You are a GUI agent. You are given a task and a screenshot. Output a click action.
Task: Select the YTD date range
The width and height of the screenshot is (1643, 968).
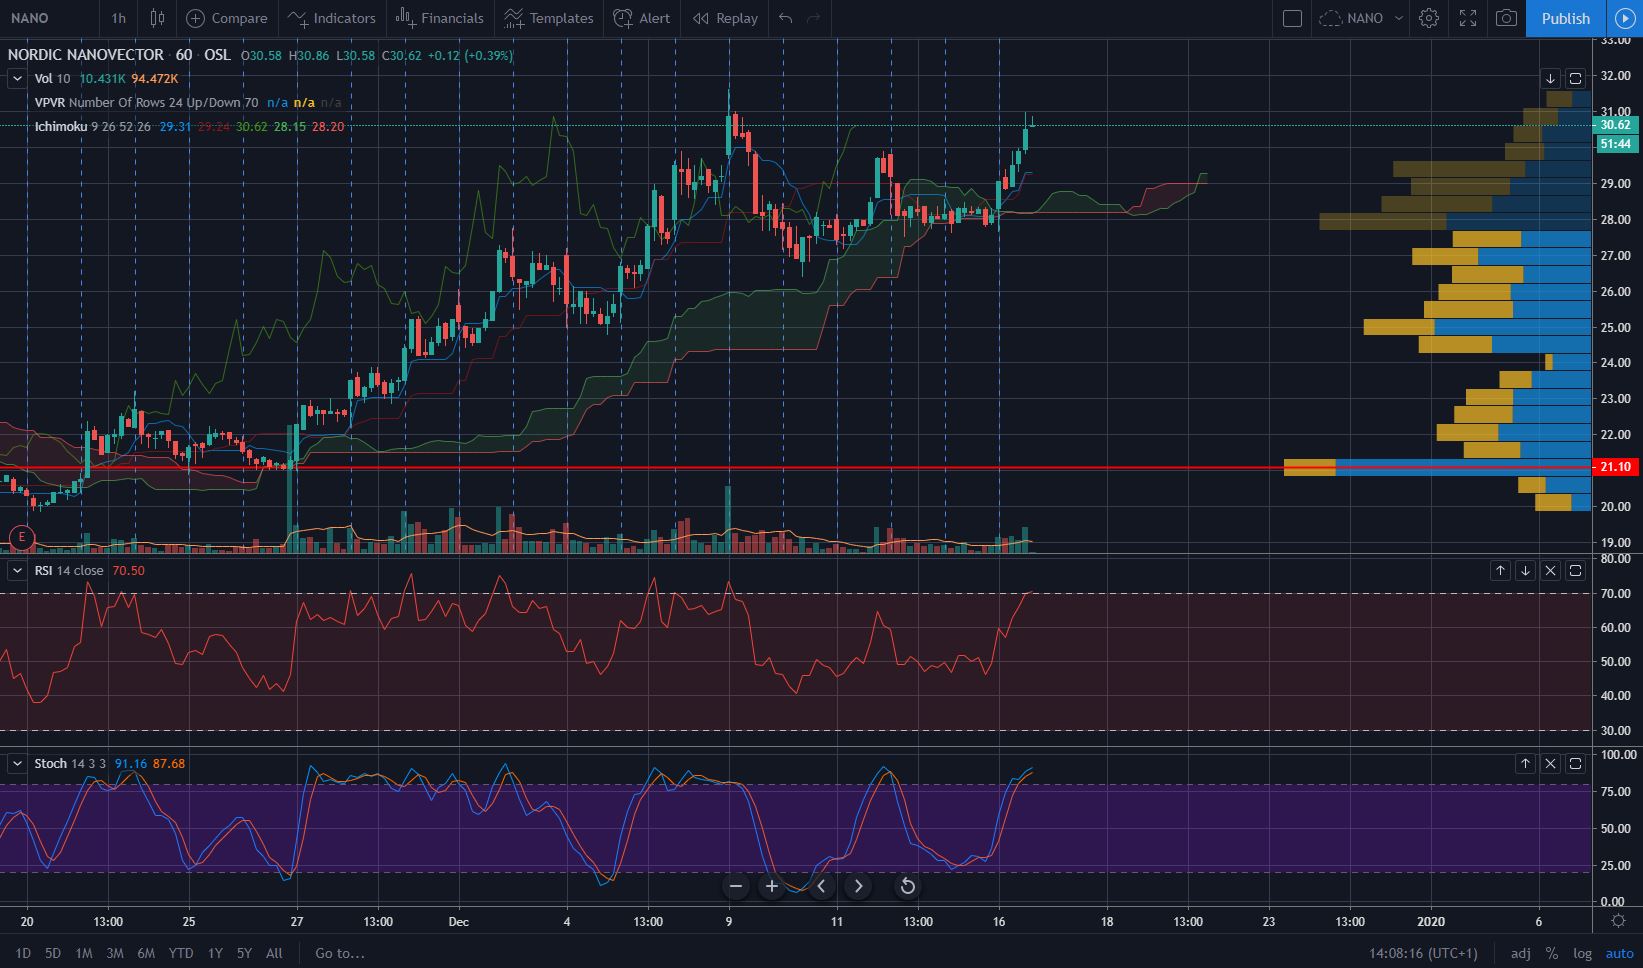pos(181,953)
